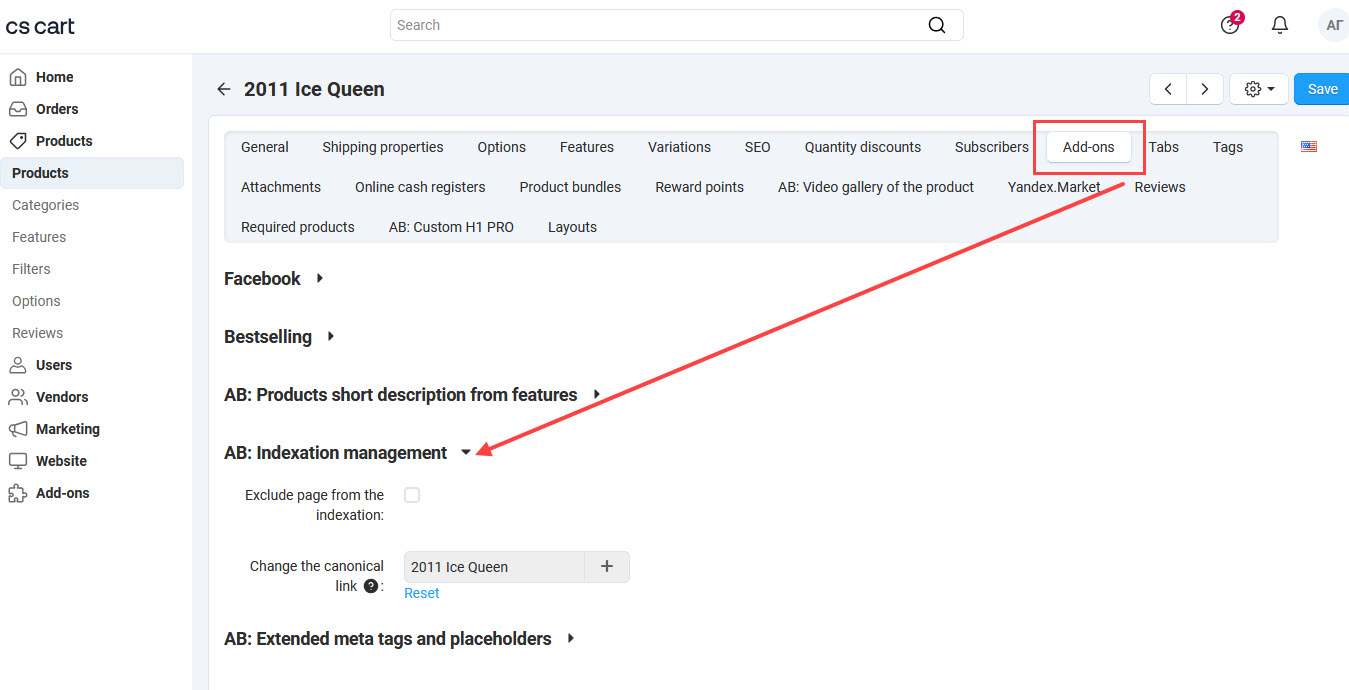The height and width of the screenshot is (690, 1349).
Task: Open the Add-ons puzzle icon in the sidebar
Action: tap(20, 492)
